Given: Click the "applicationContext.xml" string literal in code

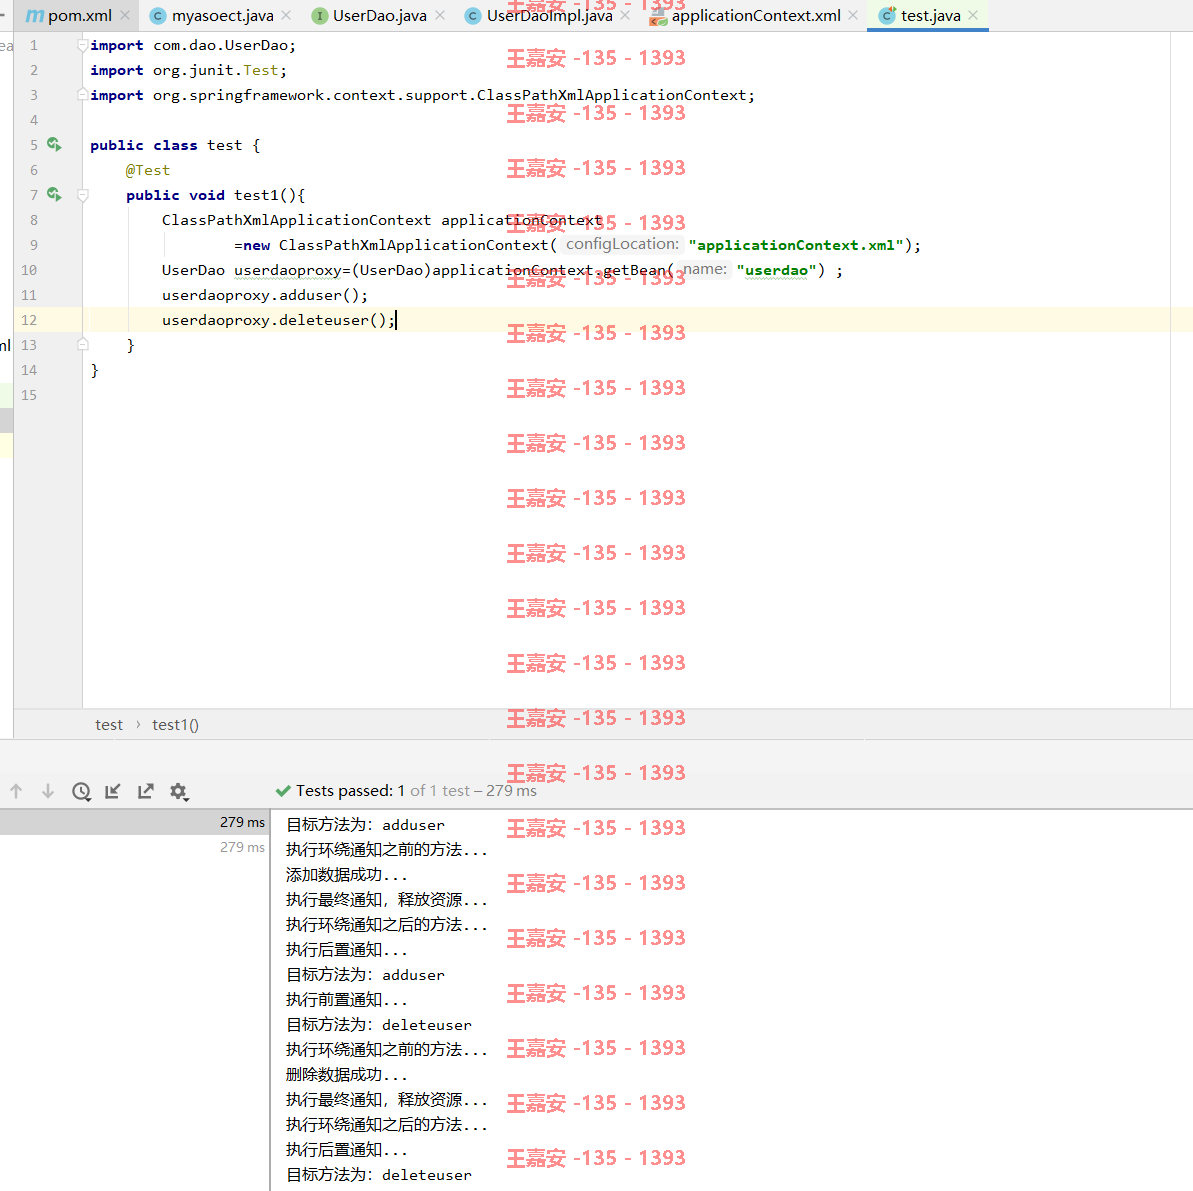Looking at the screenshot, I should 796,245.
